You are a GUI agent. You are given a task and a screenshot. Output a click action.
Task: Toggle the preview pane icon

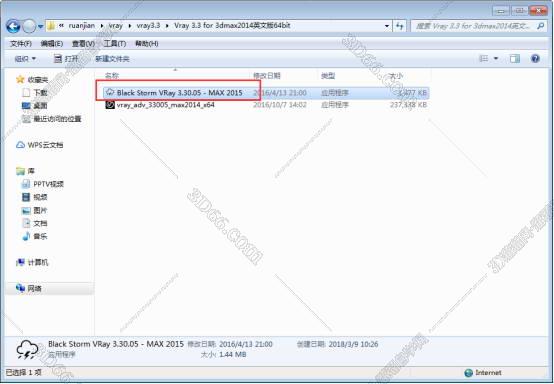tap(515, 59)
